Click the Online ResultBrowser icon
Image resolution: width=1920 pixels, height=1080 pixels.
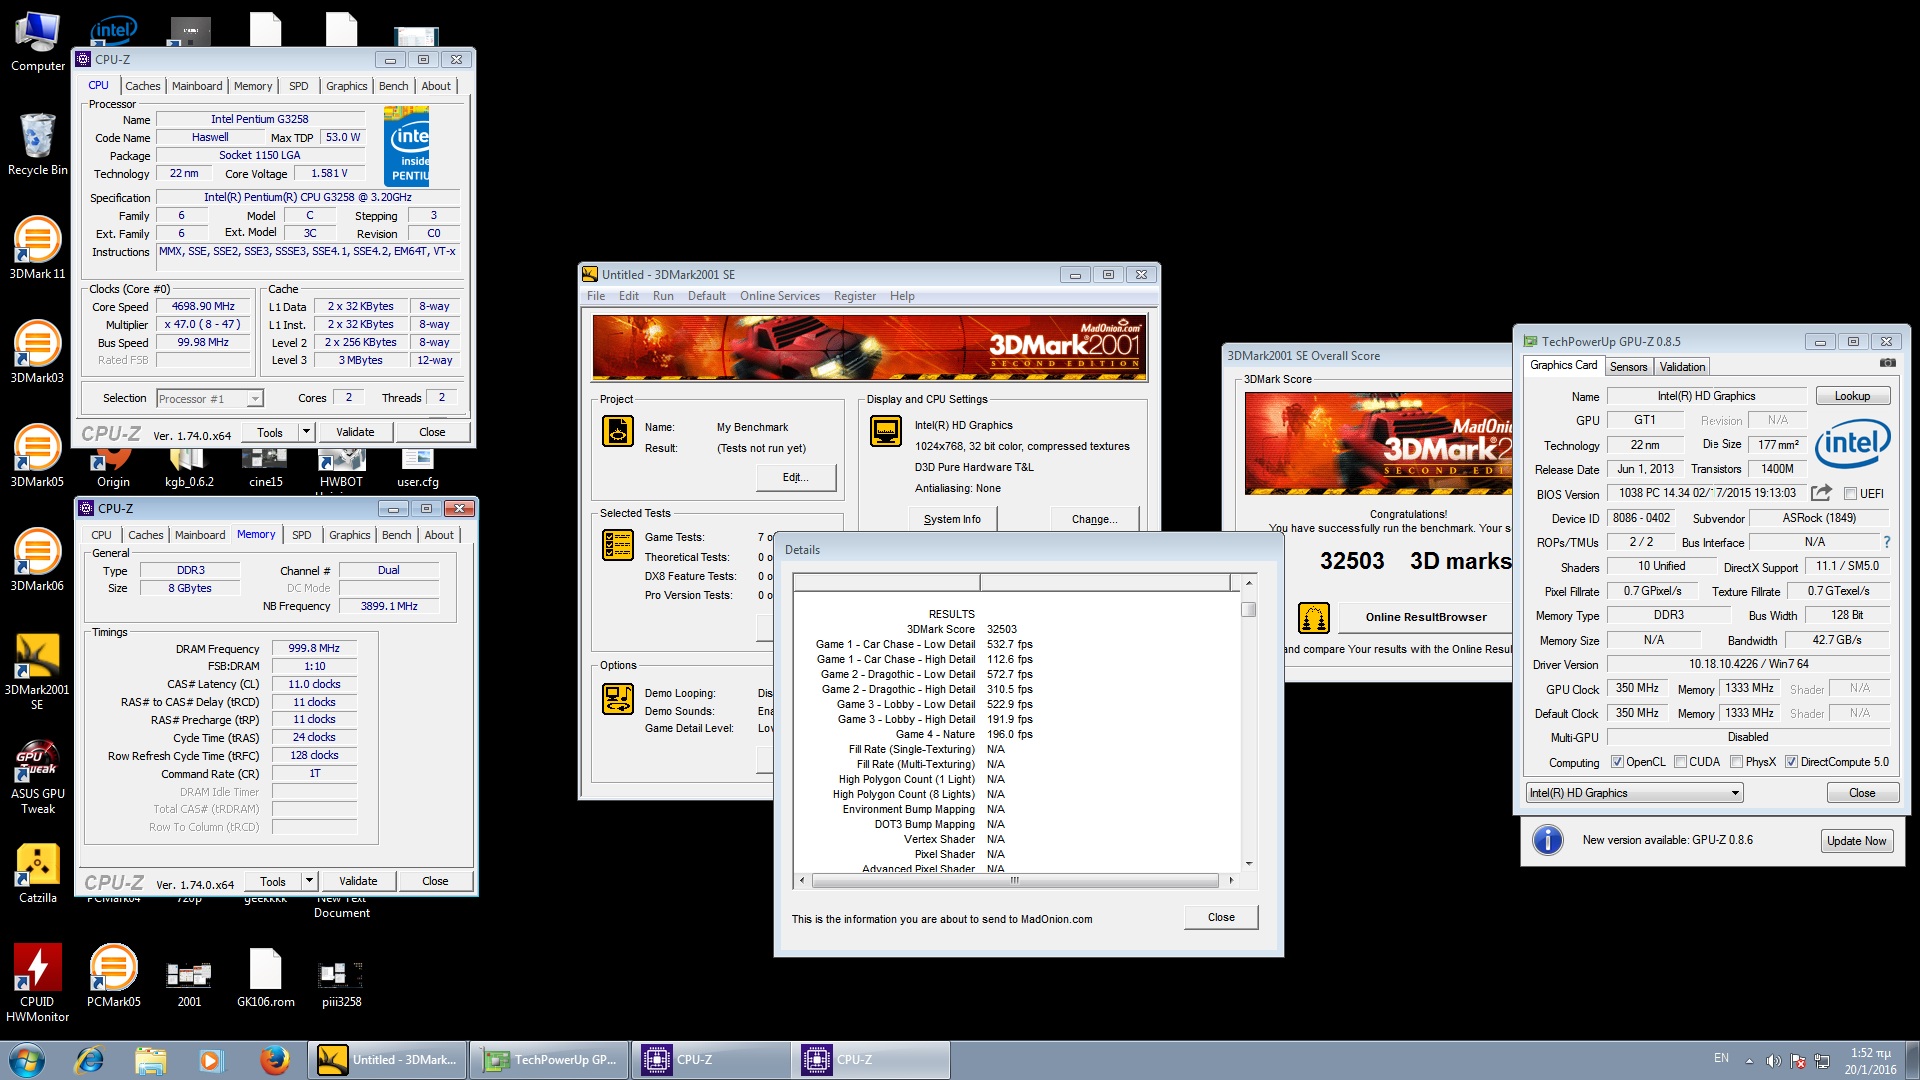coord(1314,617)
